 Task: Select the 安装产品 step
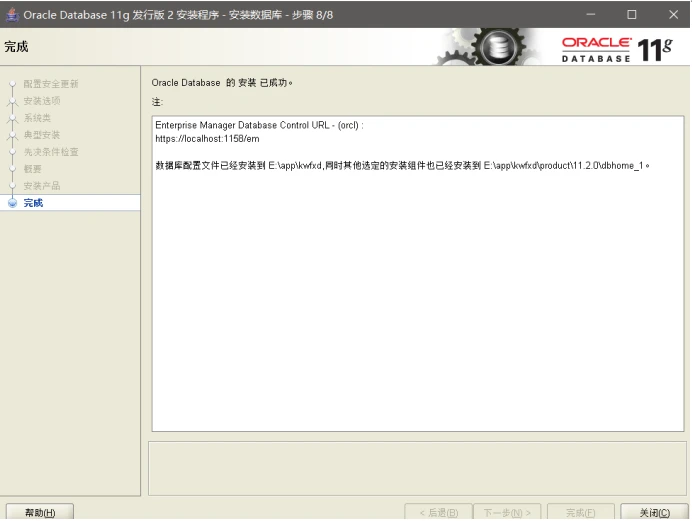42,186
